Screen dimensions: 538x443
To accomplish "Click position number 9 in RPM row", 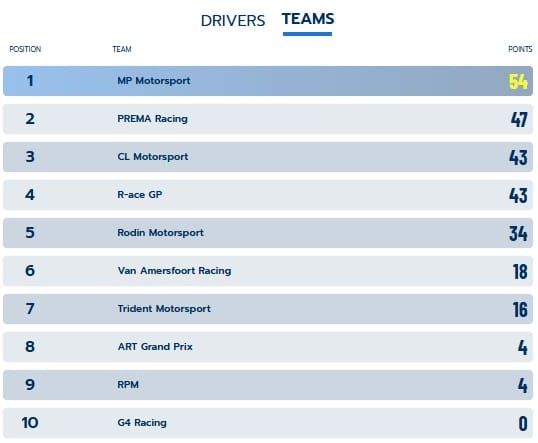I will 30,385.
